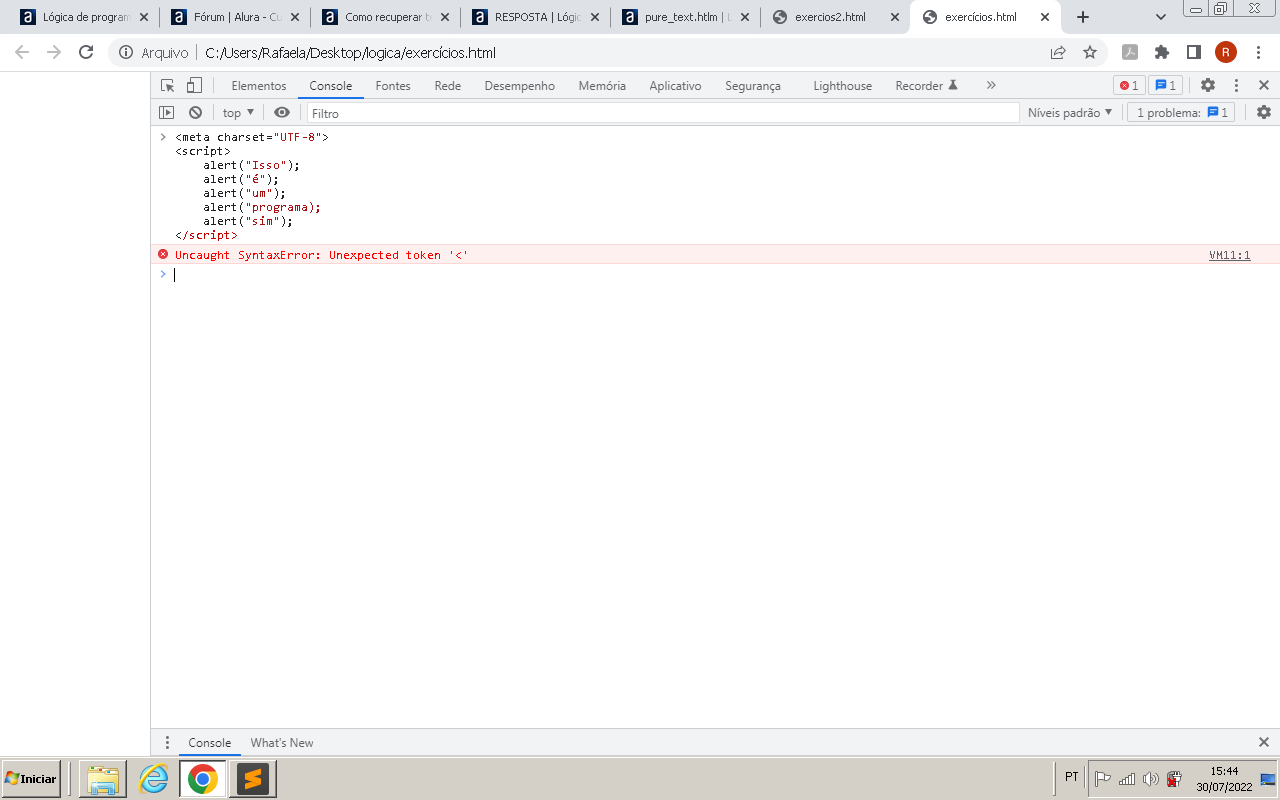Open the PT language indicator
1280x800 pixels.
(x=1071, y=777)
